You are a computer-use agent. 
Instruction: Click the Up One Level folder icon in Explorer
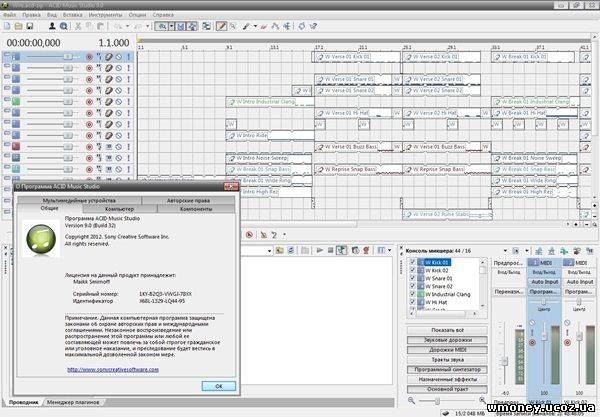click(279, 250)
